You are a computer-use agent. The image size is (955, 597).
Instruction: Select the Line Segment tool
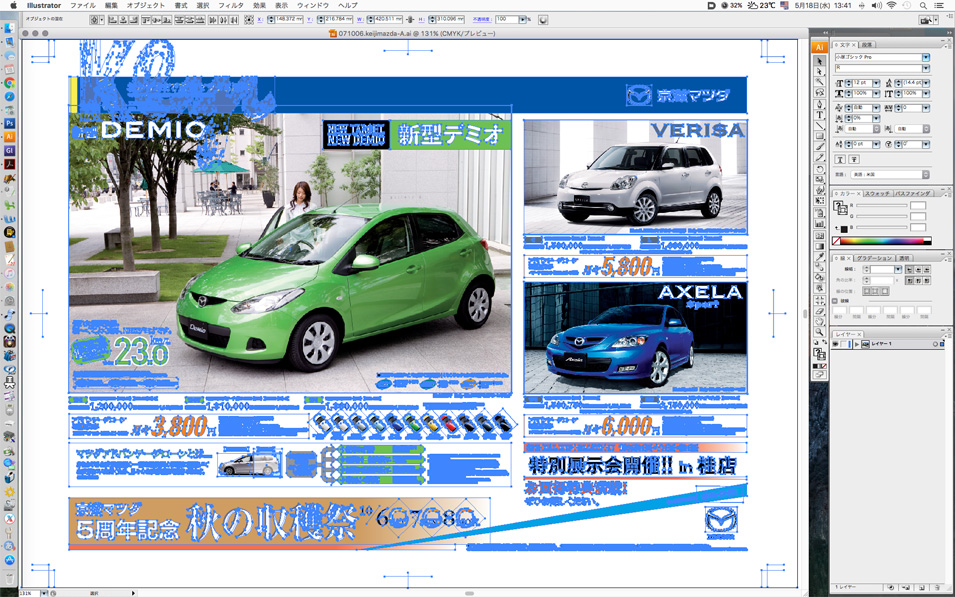click(819, 125)
